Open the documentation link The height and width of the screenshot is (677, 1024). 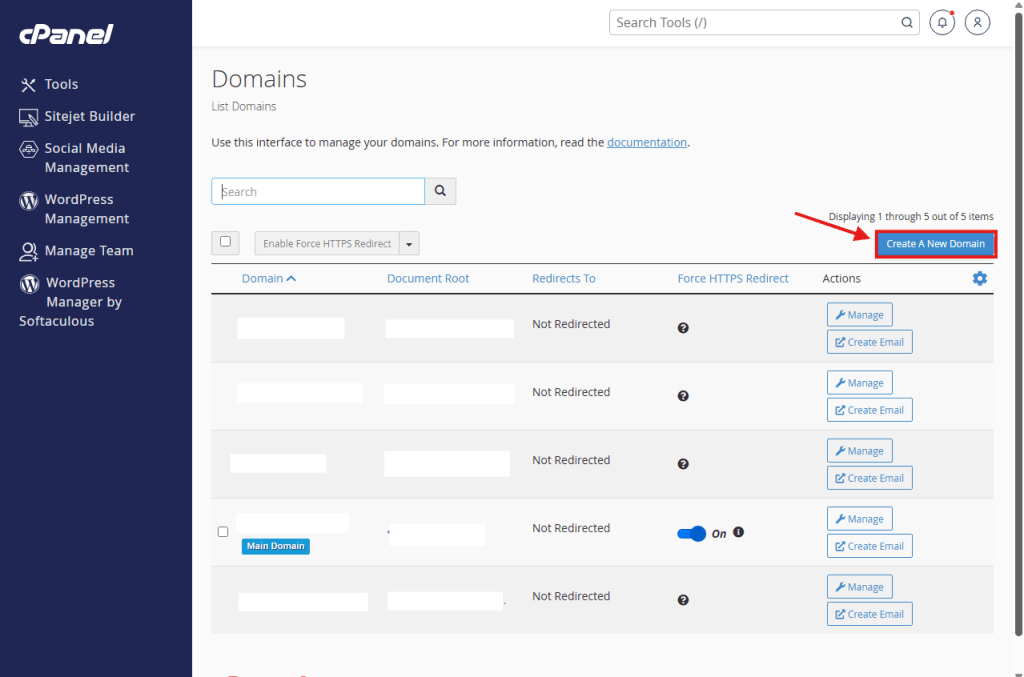click(646, 142)
